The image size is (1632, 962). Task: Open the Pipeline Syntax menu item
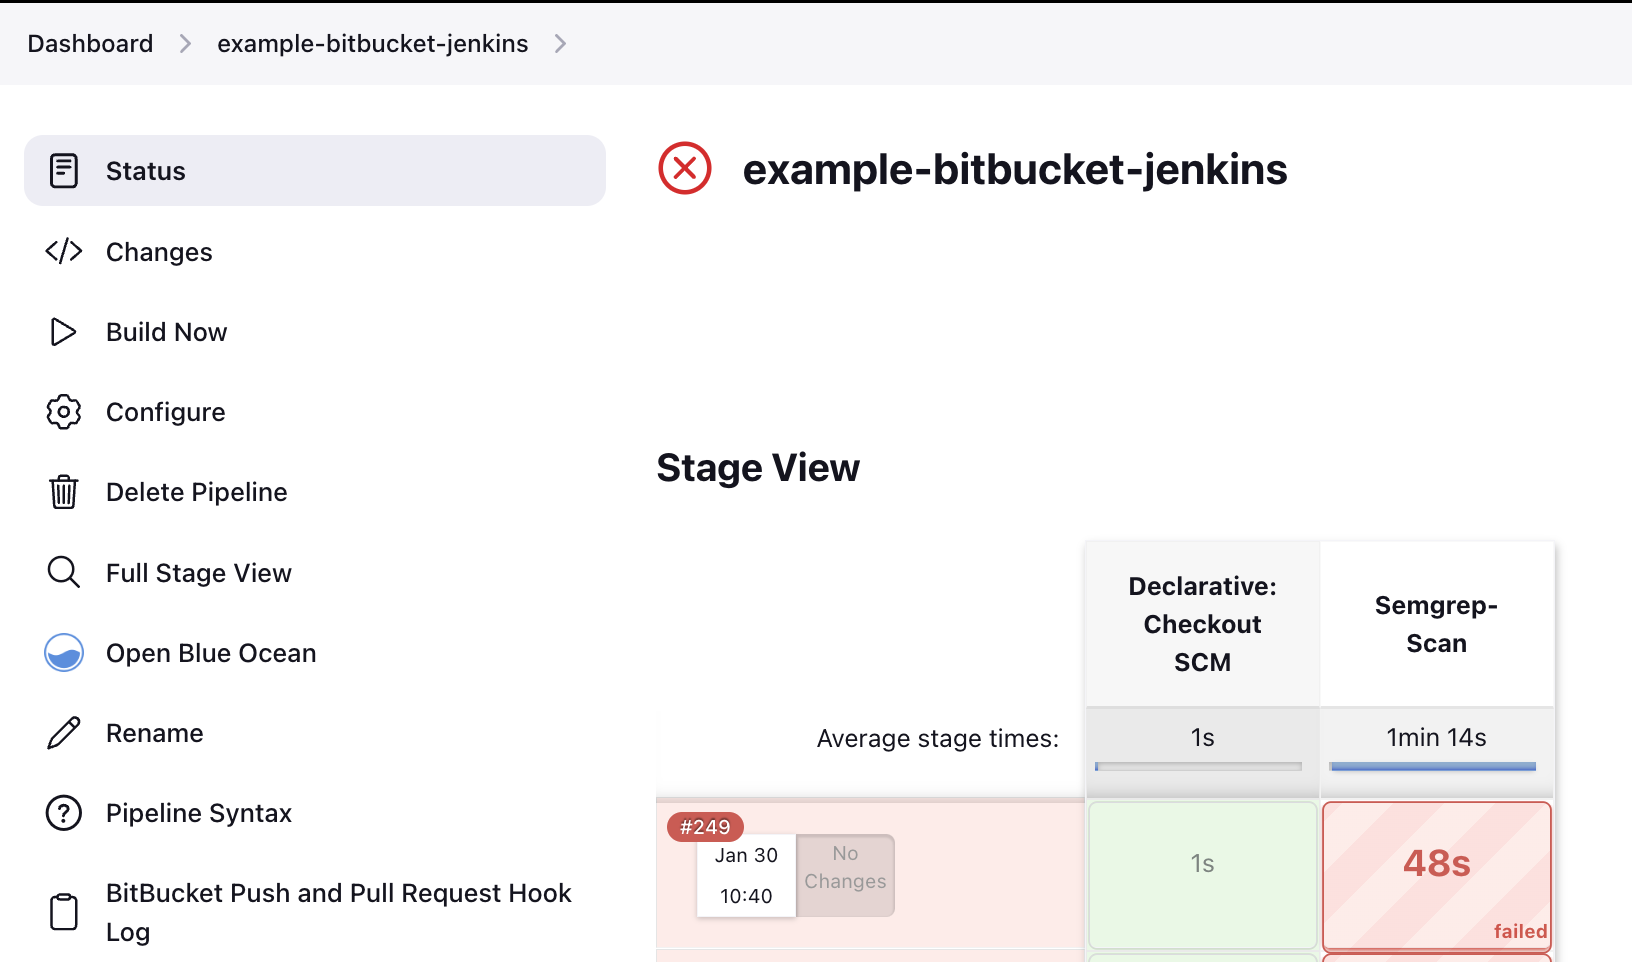point(199,813)
